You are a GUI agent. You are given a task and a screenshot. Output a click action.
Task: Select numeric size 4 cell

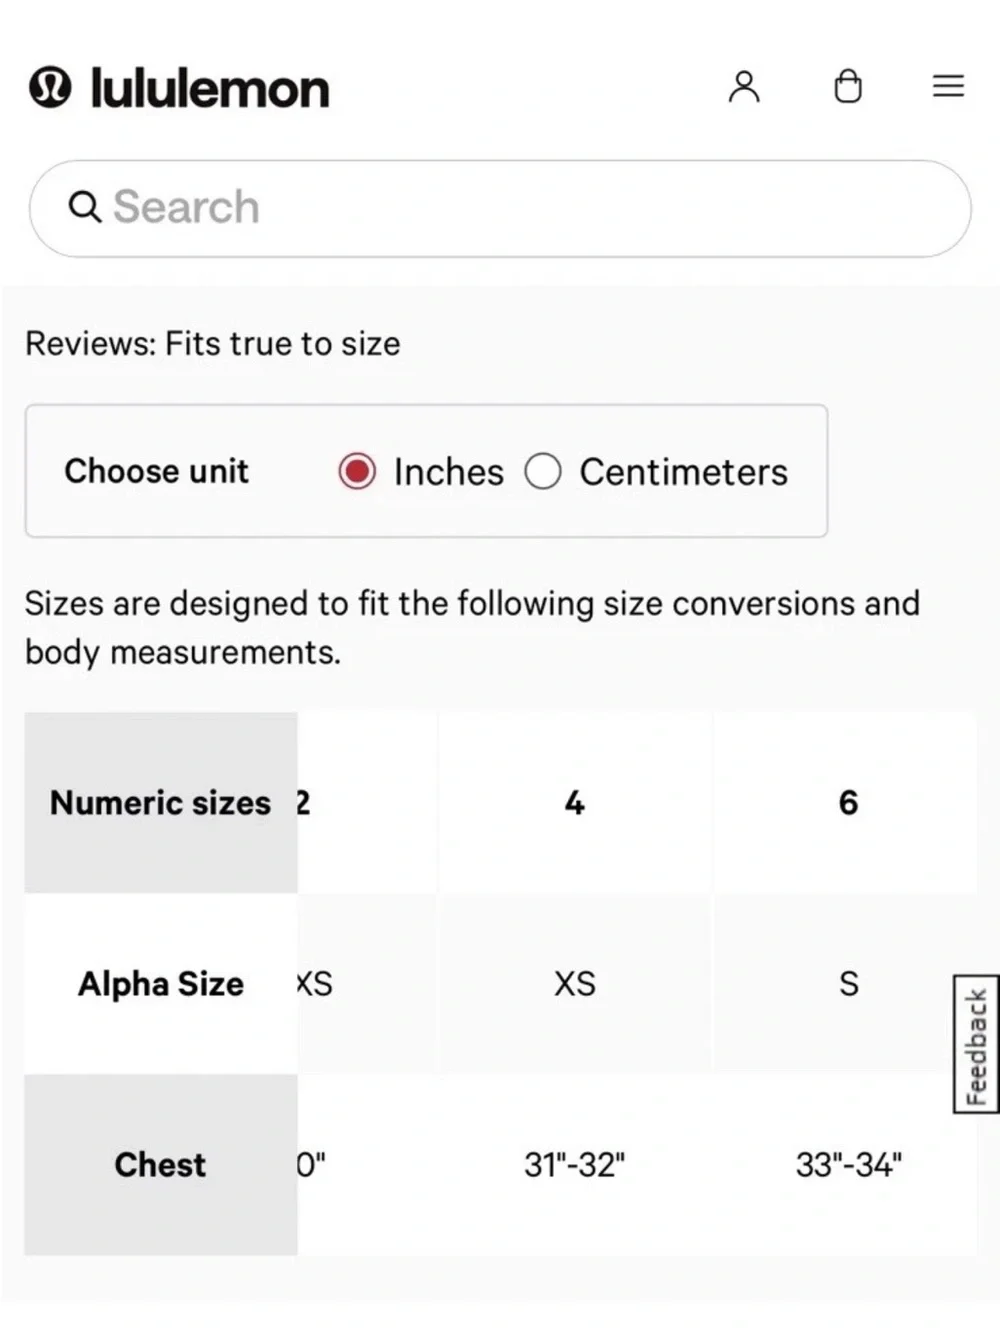pos(575,802)
